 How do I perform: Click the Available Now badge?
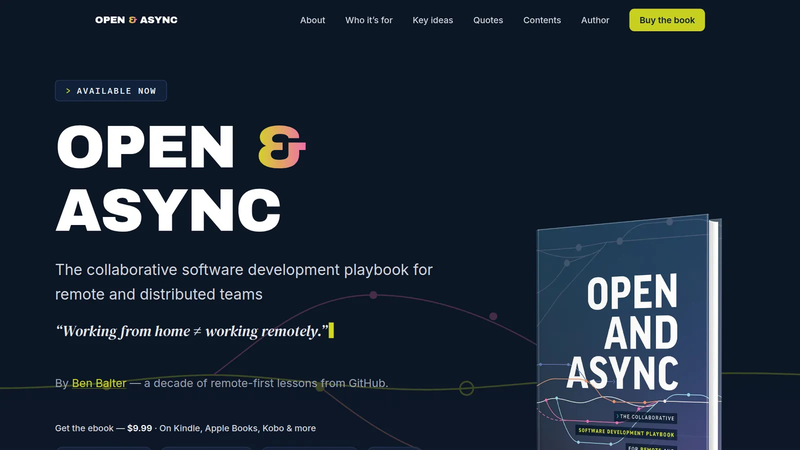click(x=111, y=91)
